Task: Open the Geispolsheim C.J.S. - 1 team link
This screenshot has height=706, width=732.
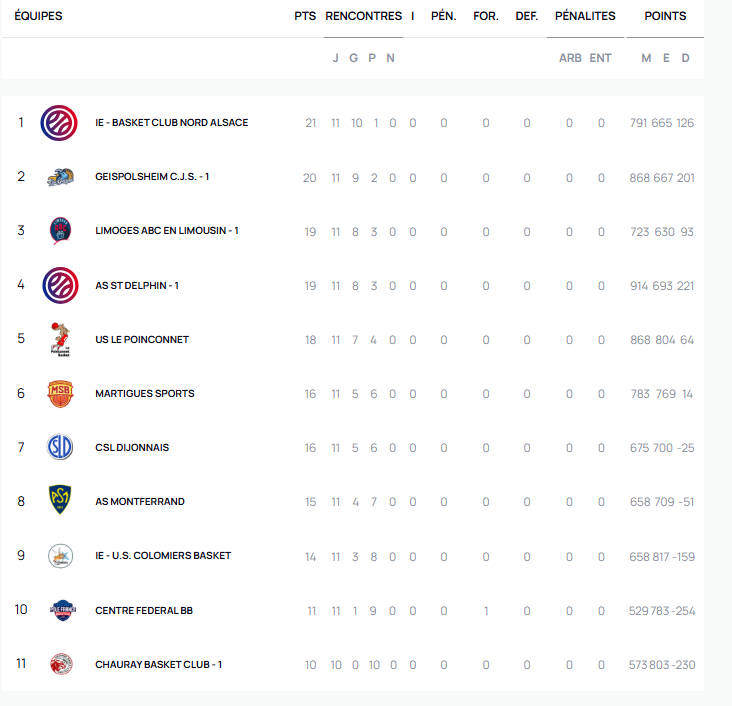Action: [x=152, y=177]
